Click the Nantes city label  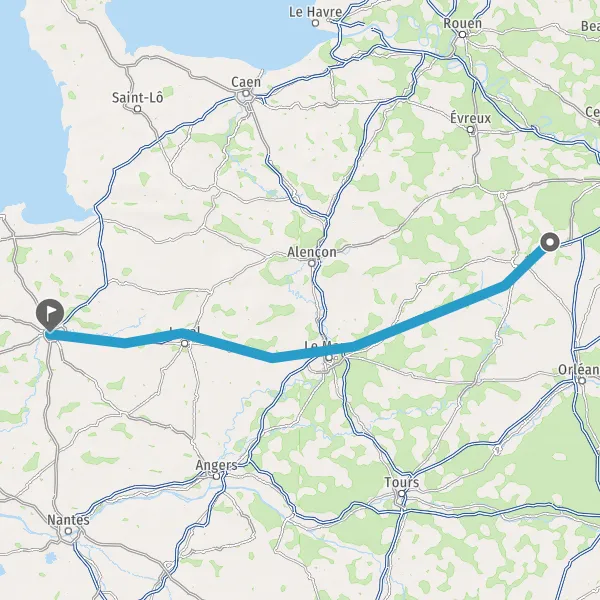coord(68,520)
